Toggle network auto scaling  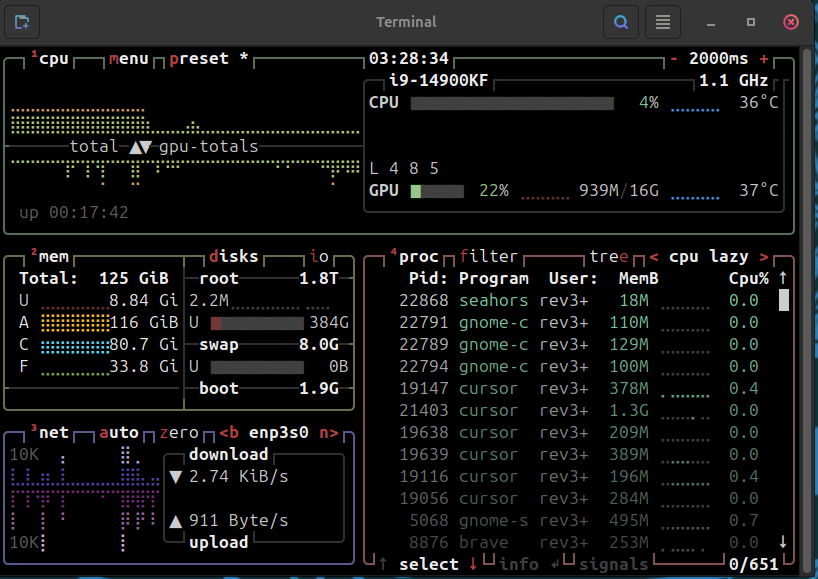coord(120,433)
